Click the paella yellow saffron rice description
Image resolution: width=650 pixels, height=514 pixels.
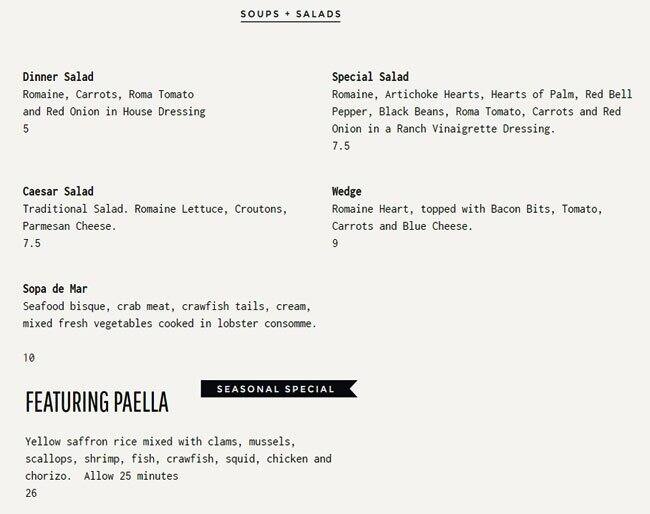[177, 459]
